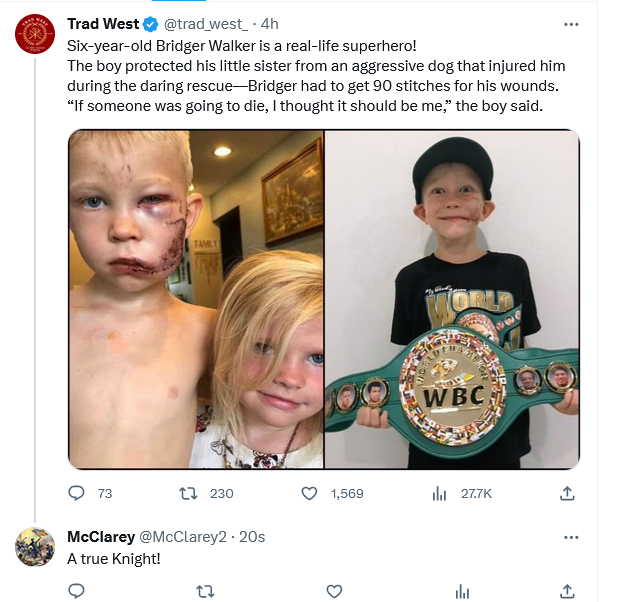624x602 pixels.
Task: View analytics for the Trad West post
Action: click(x=438, y=493)
